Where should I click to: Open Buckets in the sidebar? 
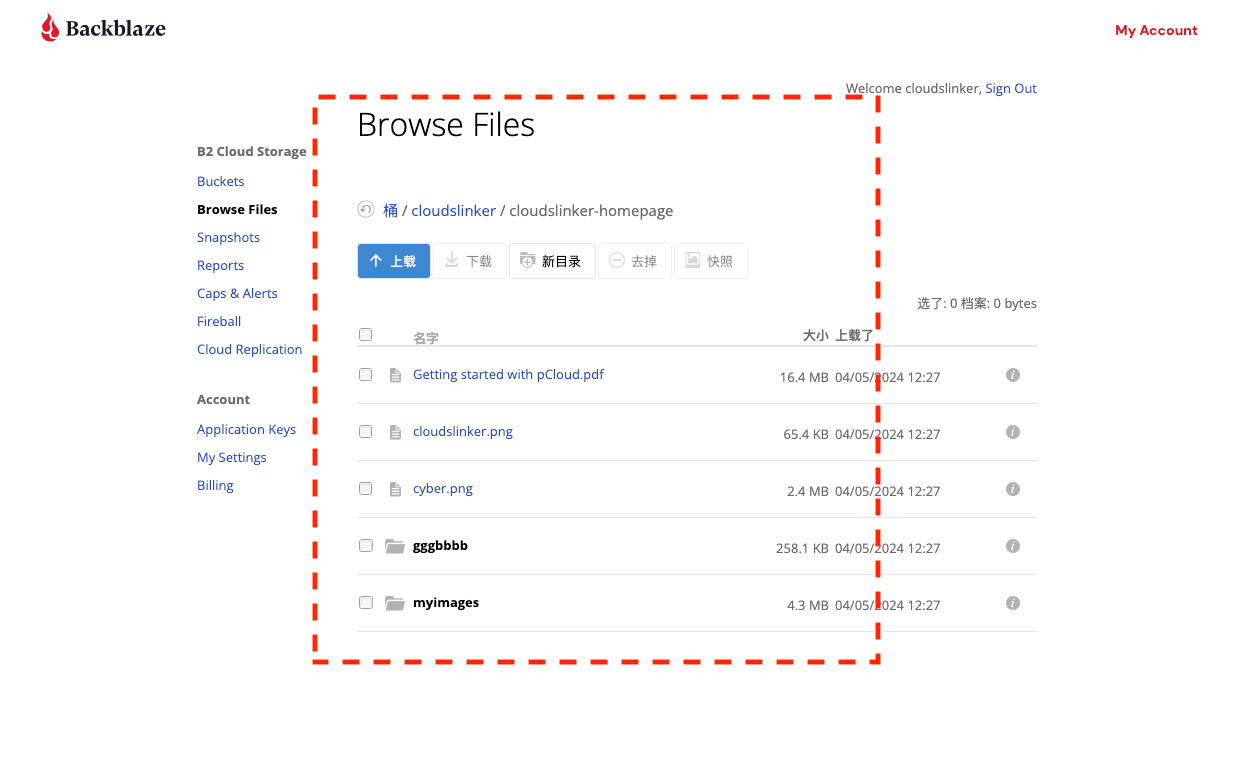coord(220,181)
